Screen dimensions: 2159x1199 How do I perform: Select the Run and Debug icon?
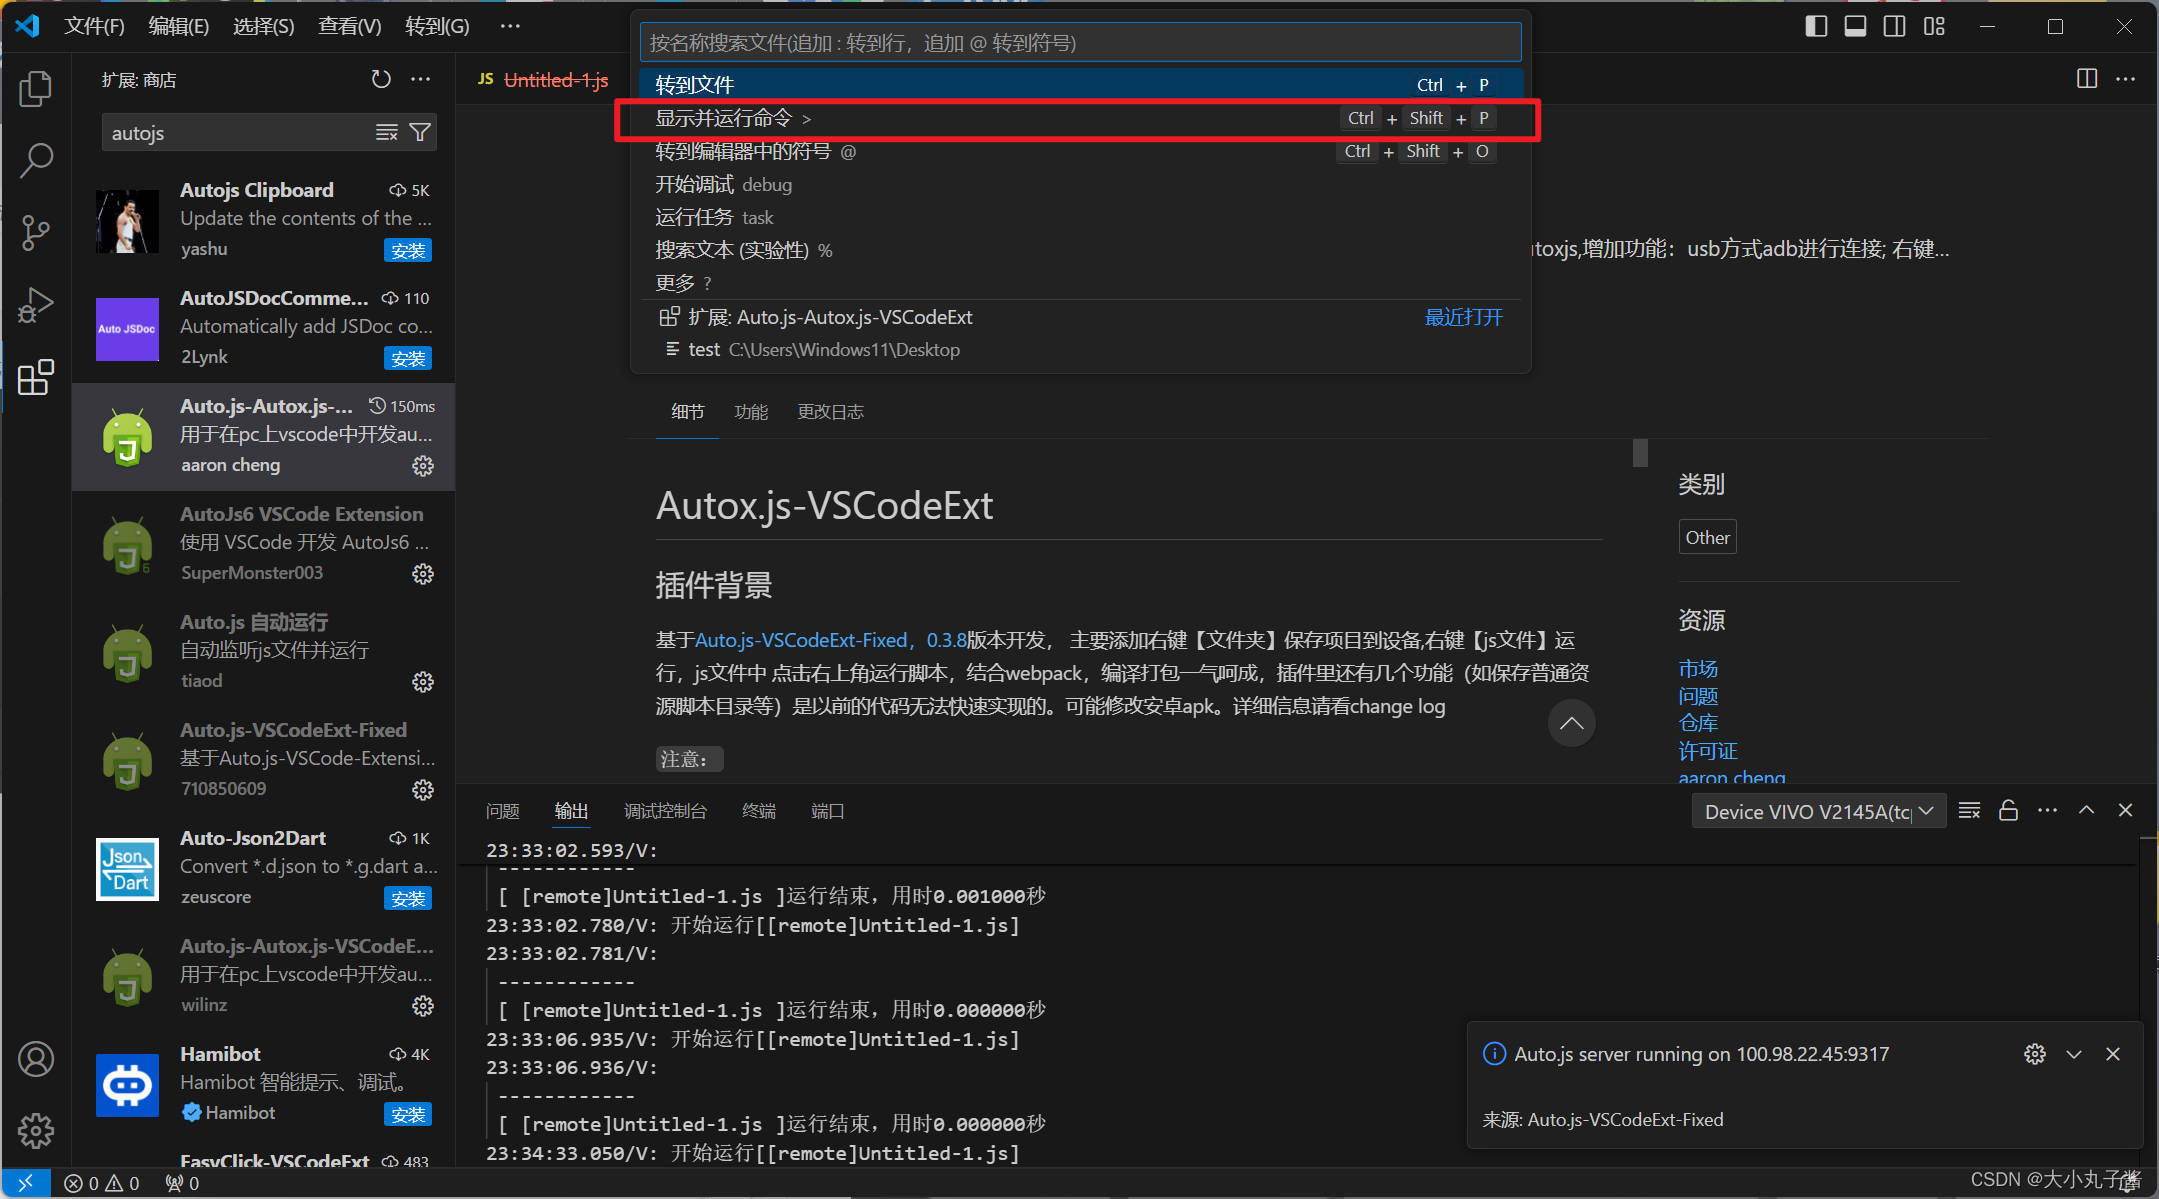(x=36, y=304)
